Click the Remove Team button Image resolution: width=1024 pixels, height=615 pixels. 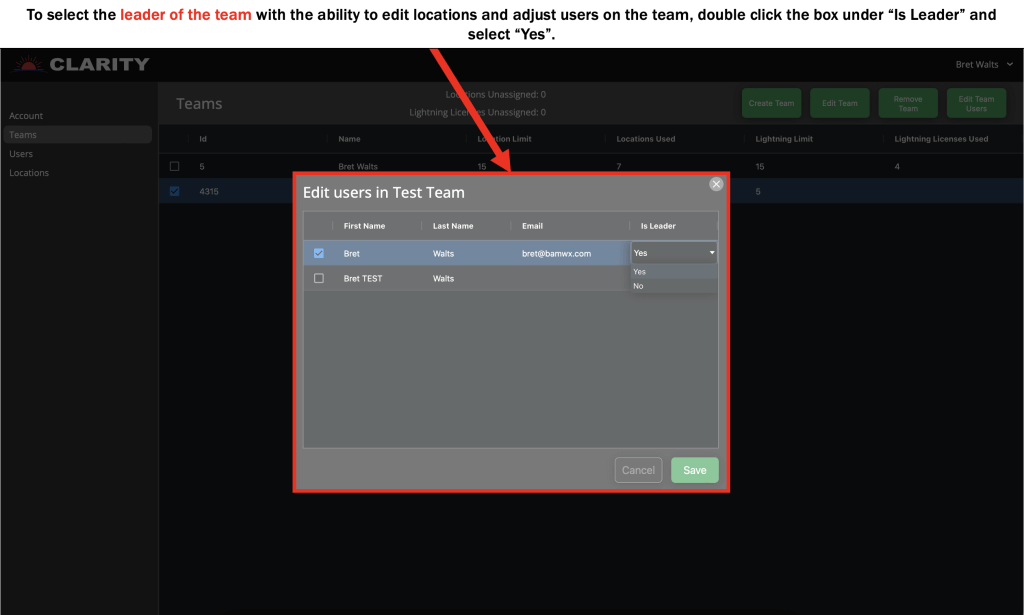[907, 102]
